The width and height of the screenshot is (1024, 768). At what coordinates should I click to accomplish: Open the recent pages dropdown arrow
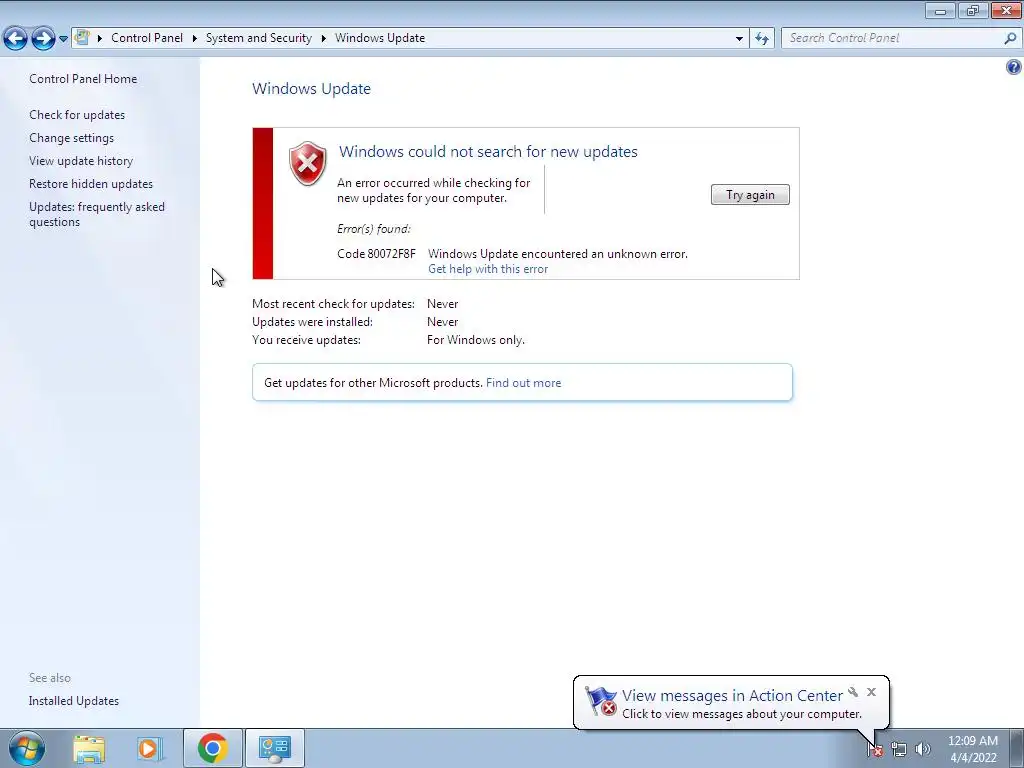tap(63, 39)
